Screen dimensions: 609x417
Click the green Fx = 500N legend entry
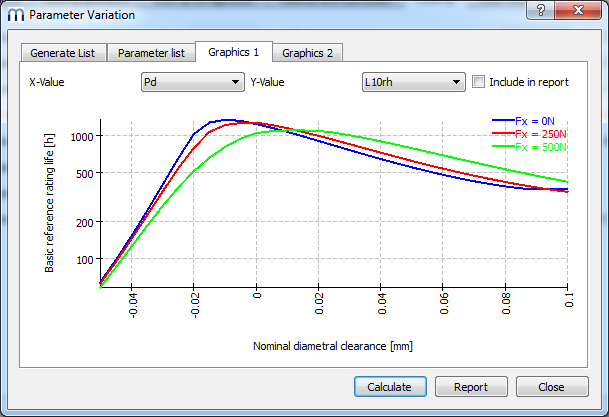tap(529, 147)
